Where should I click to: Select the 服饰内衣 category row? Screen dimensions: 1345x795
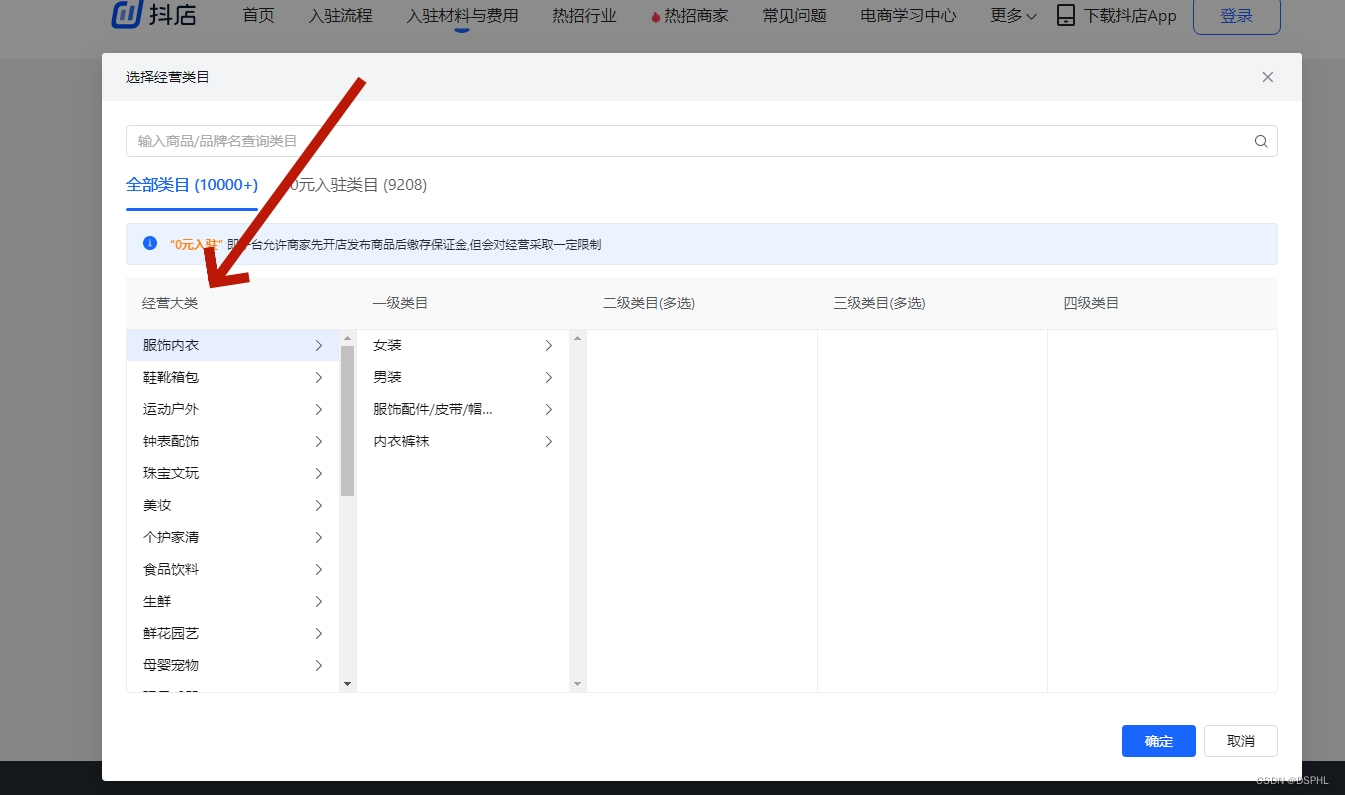[x=233, y=345]
